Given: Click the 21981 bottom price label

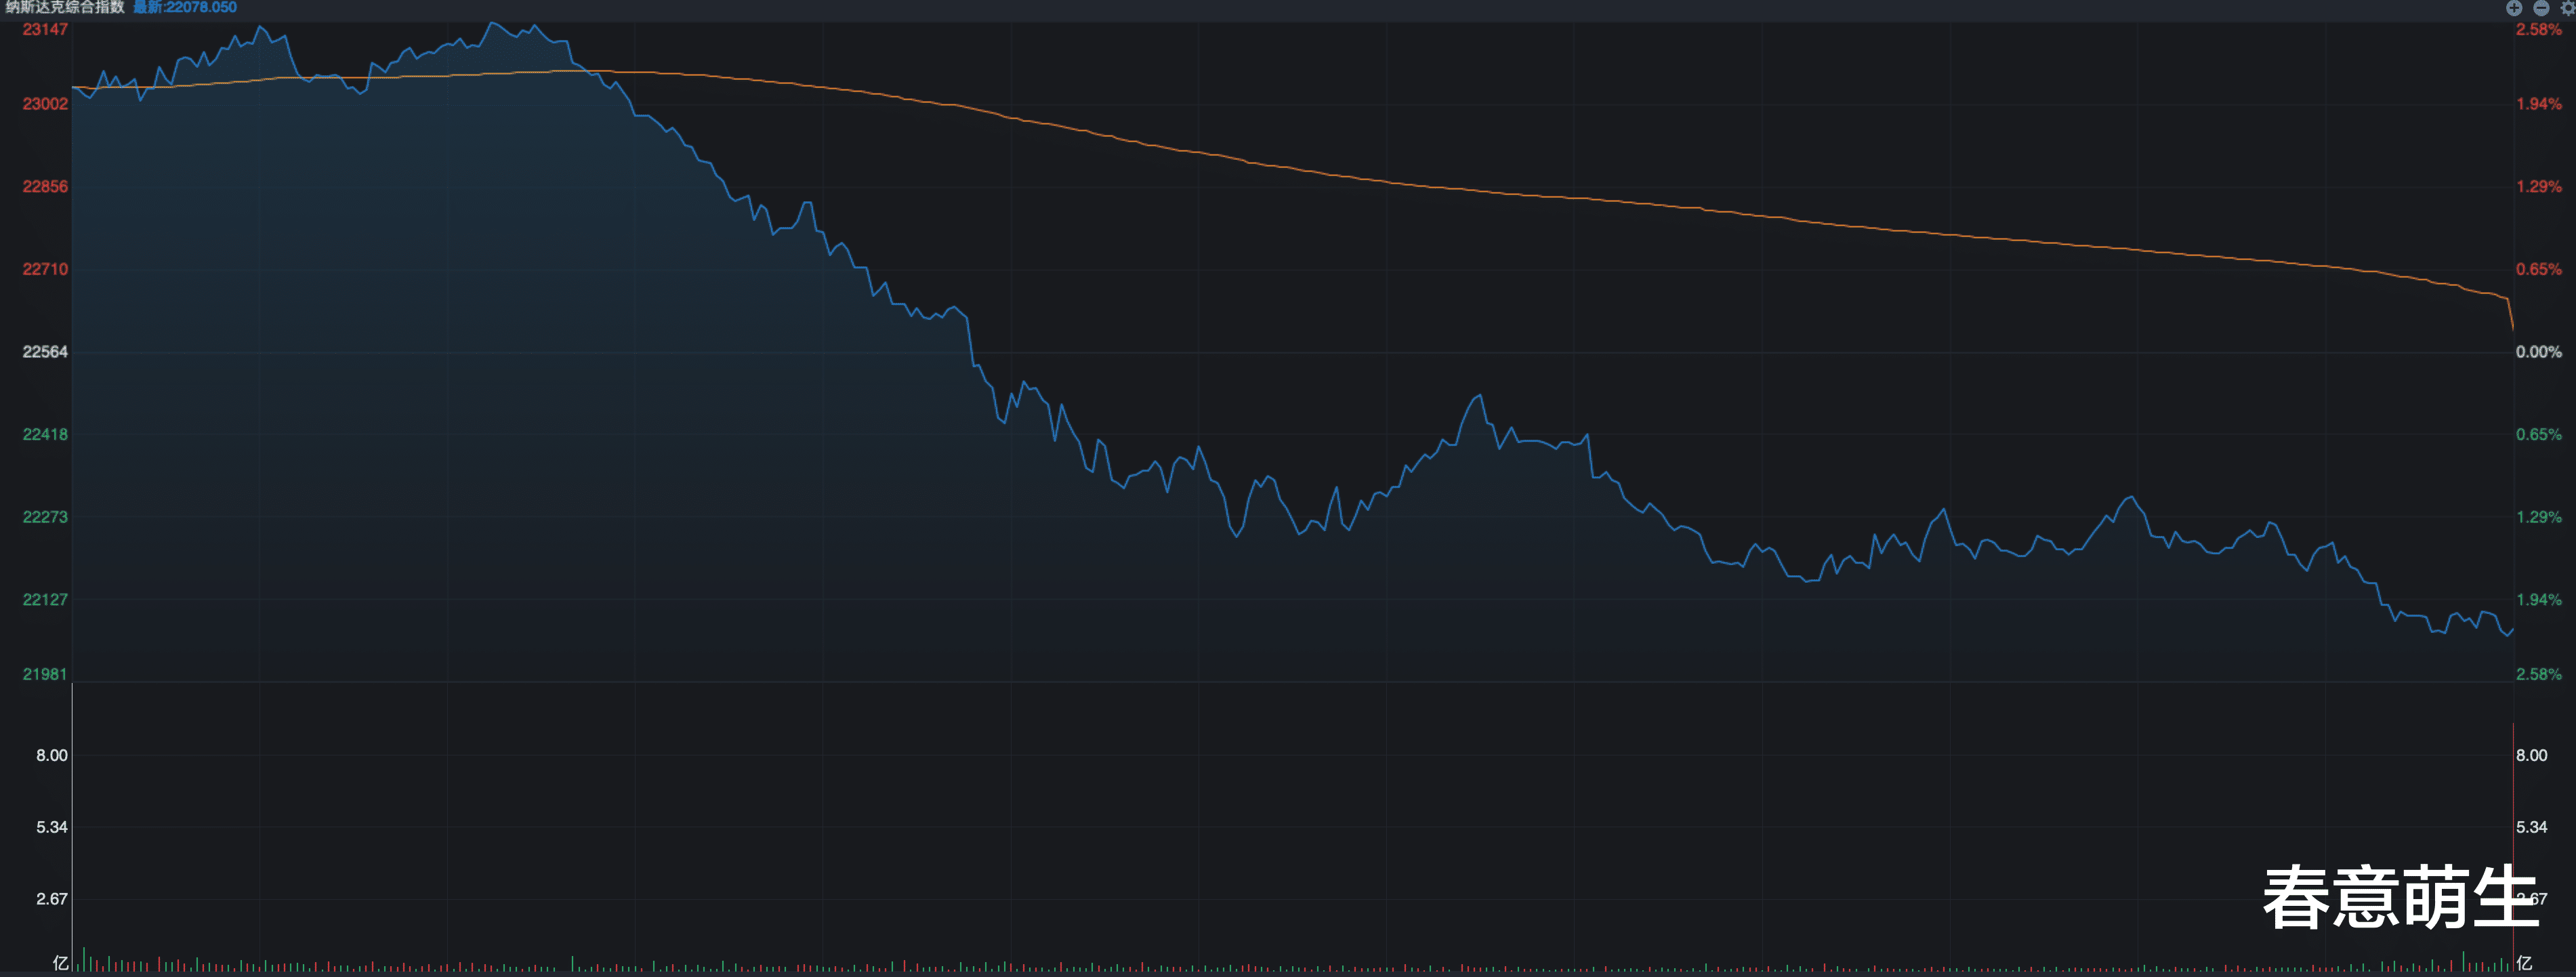Looking at the screenshot, I should [x=45, y=674].
